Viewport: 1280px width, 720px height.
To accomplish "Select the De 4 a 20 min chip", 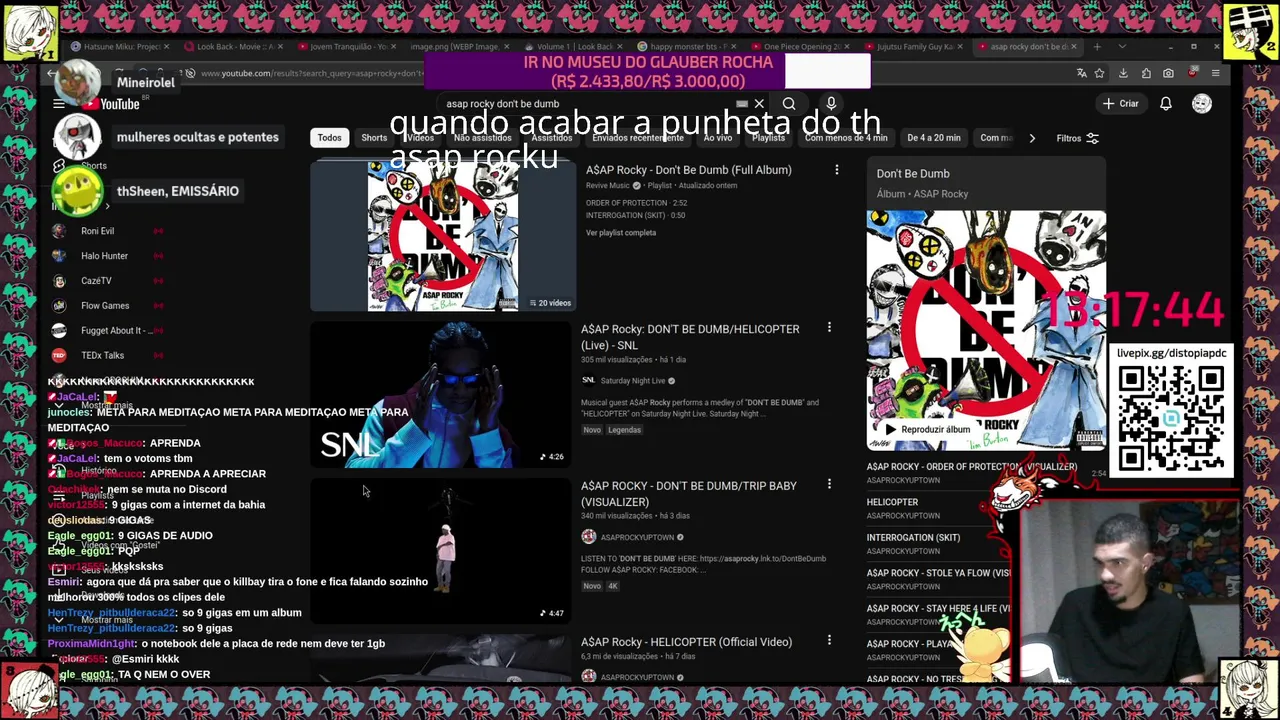I will tap(933, 138).
